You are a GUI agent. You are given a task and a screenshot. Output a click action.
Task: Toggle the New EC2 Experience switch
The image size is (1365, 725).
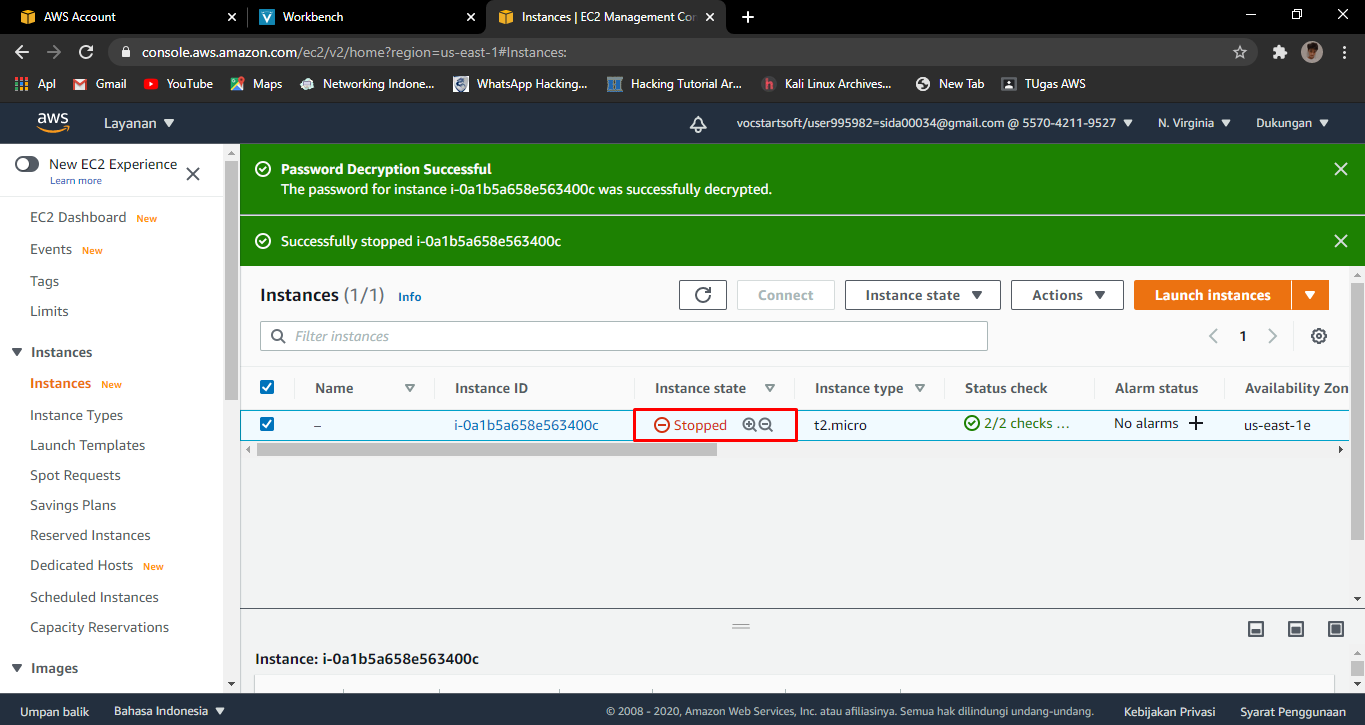(x=27, y=164)
